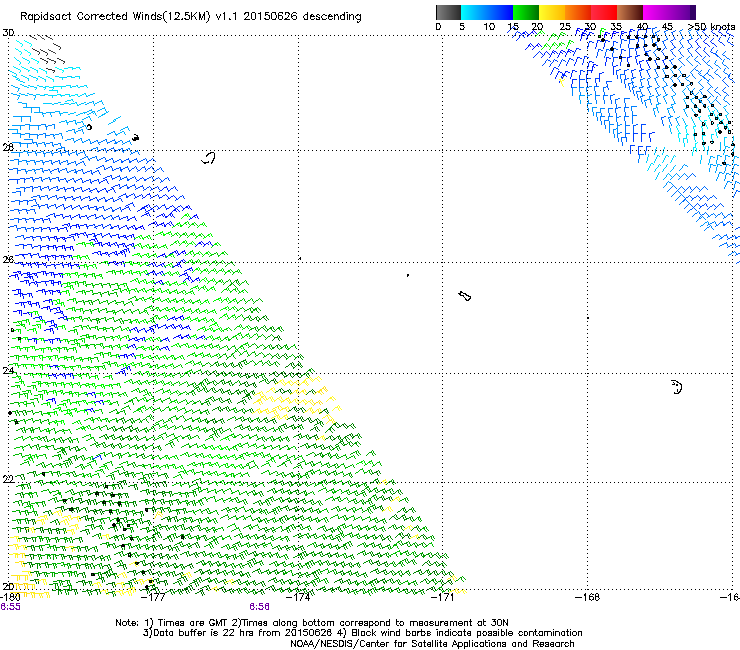The image size is (740, 650).
Task: Click the purple '6:55' swath time label
Action: (x=10, y=607)
